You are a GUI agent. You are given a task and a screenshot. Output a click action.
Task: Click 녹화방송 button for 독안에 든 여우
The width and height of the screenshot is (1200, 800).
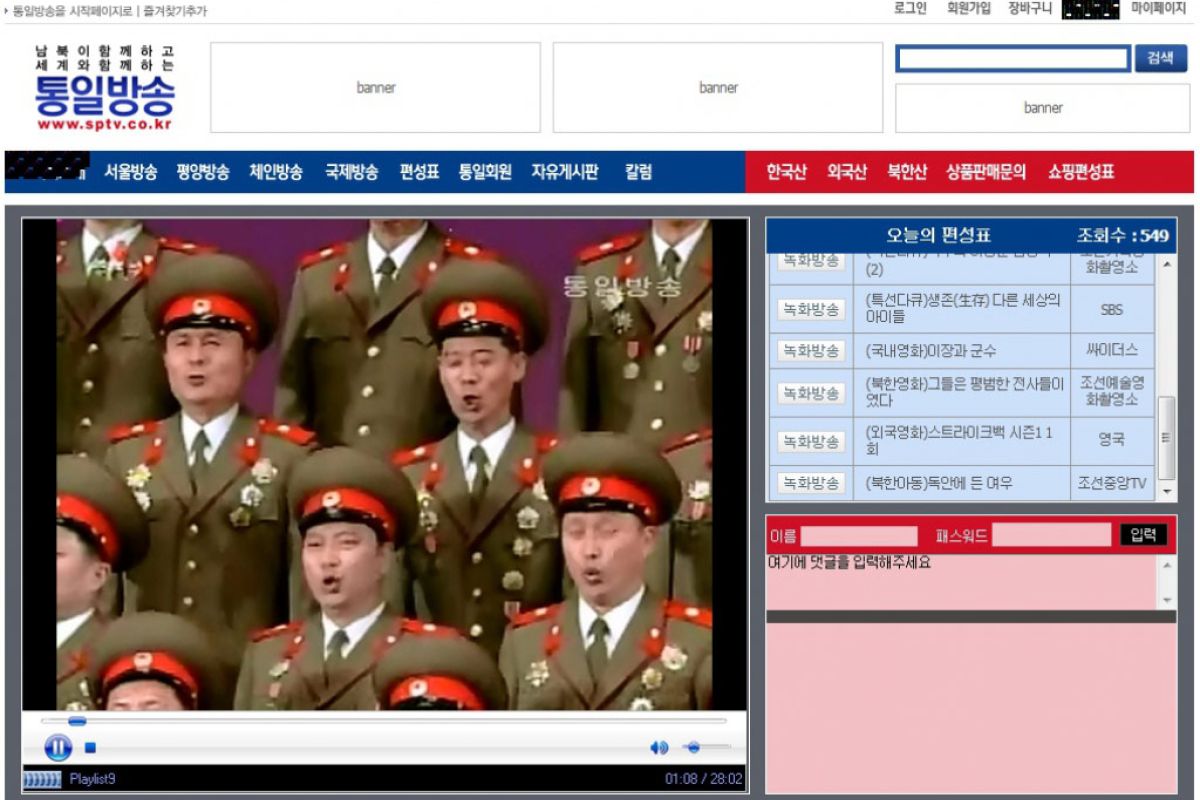click(810, 483)
